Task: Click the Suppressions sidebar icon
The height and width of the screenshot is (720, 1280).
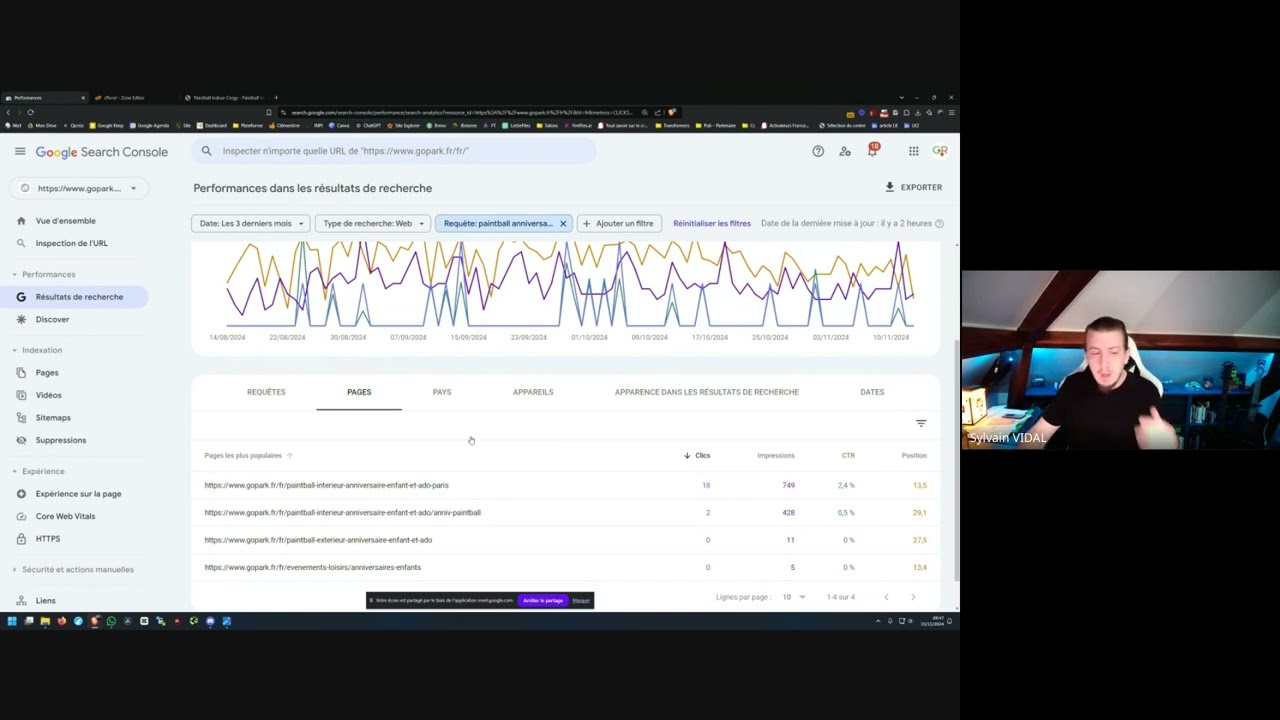Action: (x=21, y=440)
